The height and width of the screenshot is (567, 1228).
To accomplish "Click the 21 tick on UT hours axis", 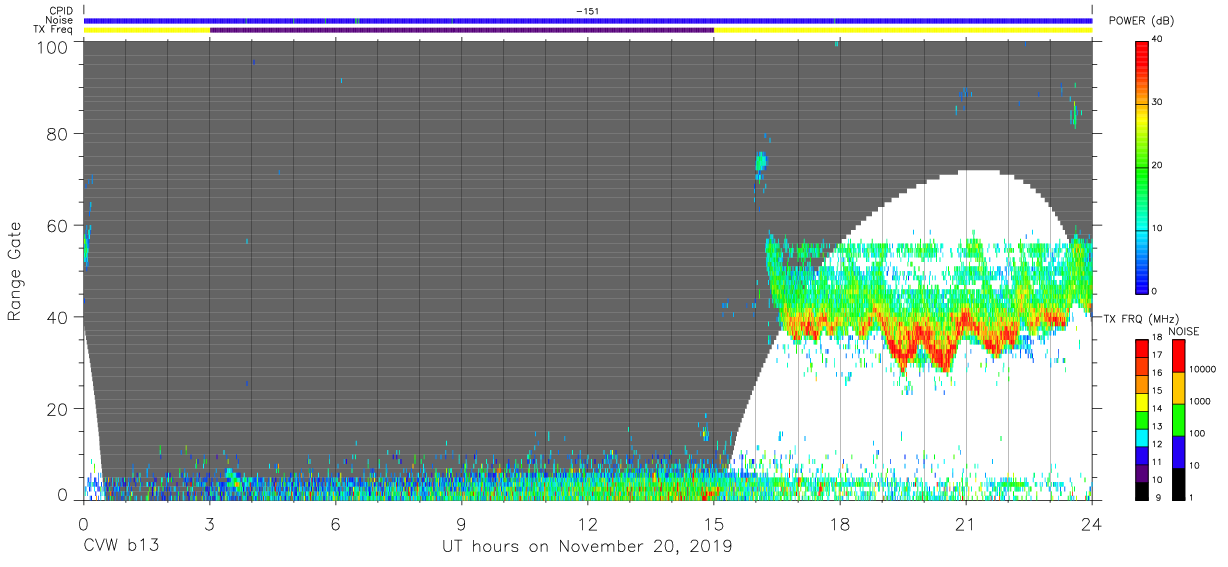I will pyautogui.click(x=966, y=523).
